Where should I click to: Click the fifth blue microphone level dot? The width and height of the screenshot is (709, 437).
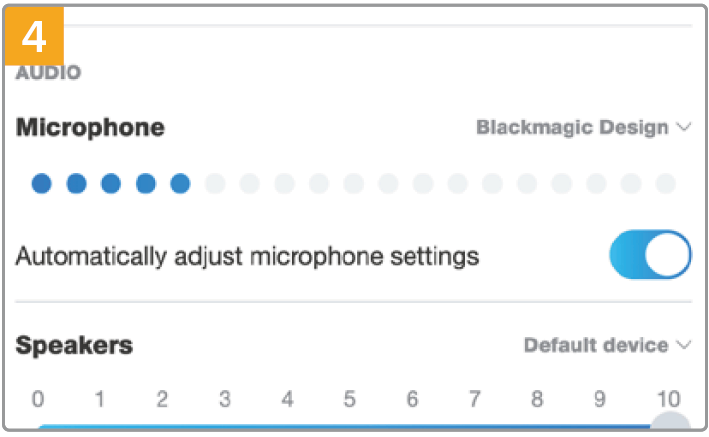tap(180, 184)
